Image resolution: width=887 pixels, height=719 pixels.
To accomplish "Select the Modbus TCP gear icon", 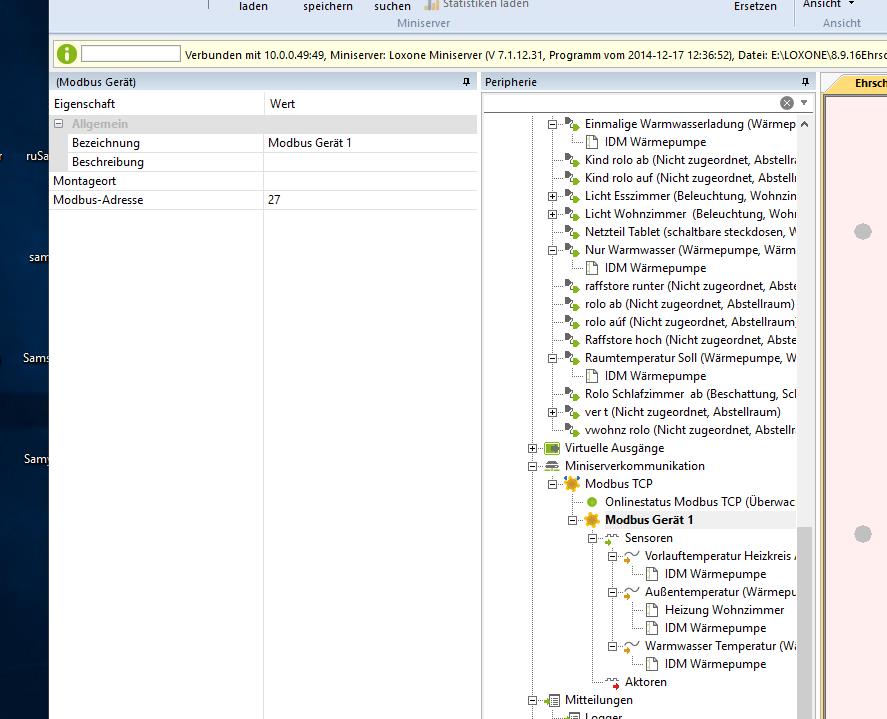I will coord(572,484).
